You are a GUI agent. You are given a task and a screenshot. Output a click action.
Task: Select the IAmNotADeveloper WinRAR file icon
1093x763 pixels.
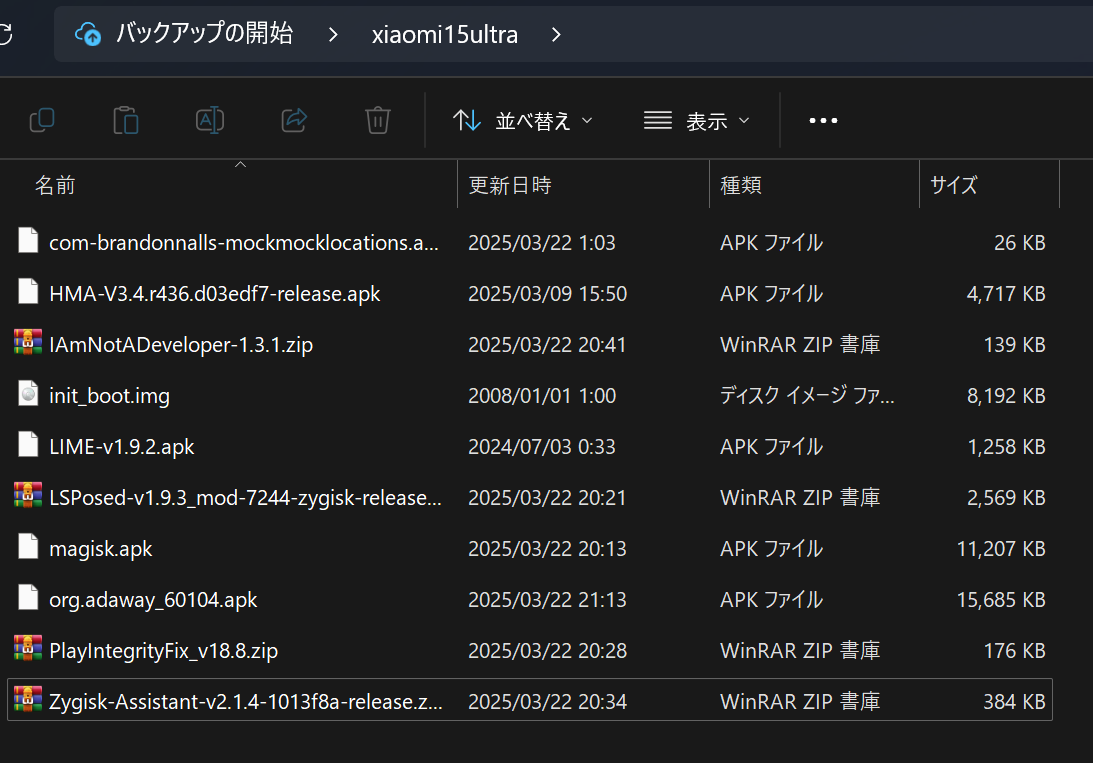(28, 342)
